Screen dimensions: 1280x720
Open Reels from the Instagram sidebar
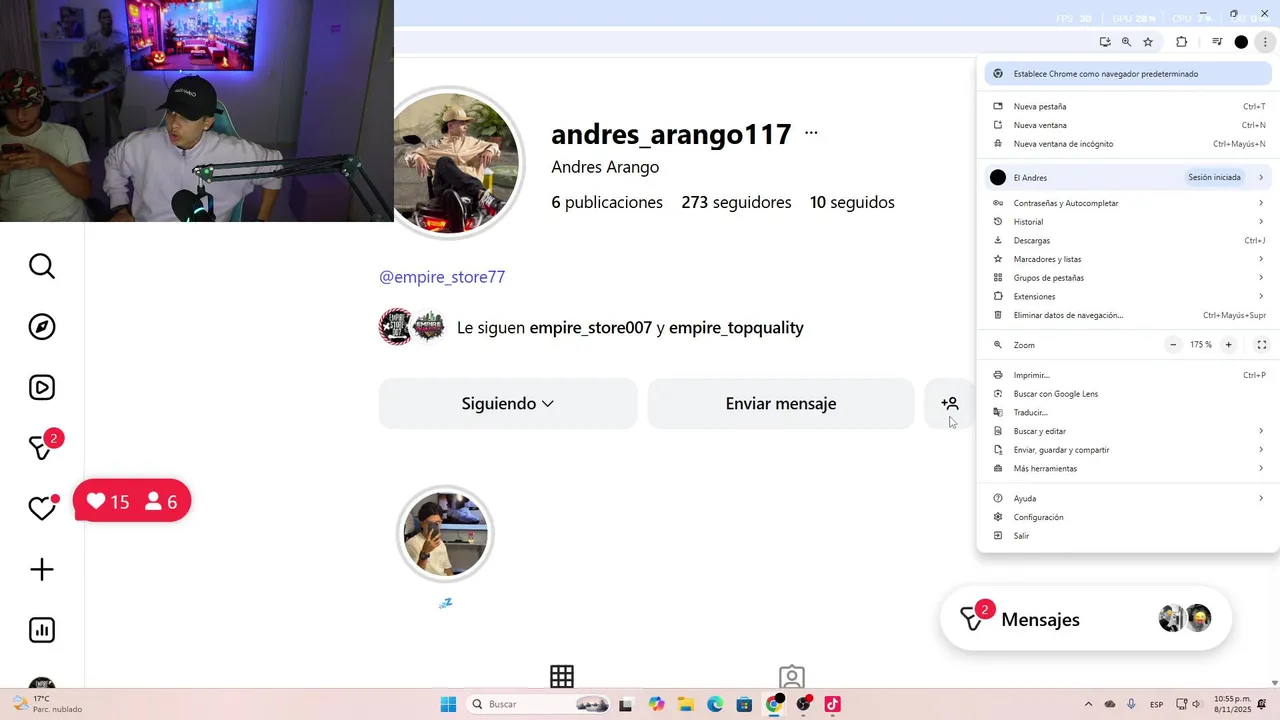click(42, 388)
